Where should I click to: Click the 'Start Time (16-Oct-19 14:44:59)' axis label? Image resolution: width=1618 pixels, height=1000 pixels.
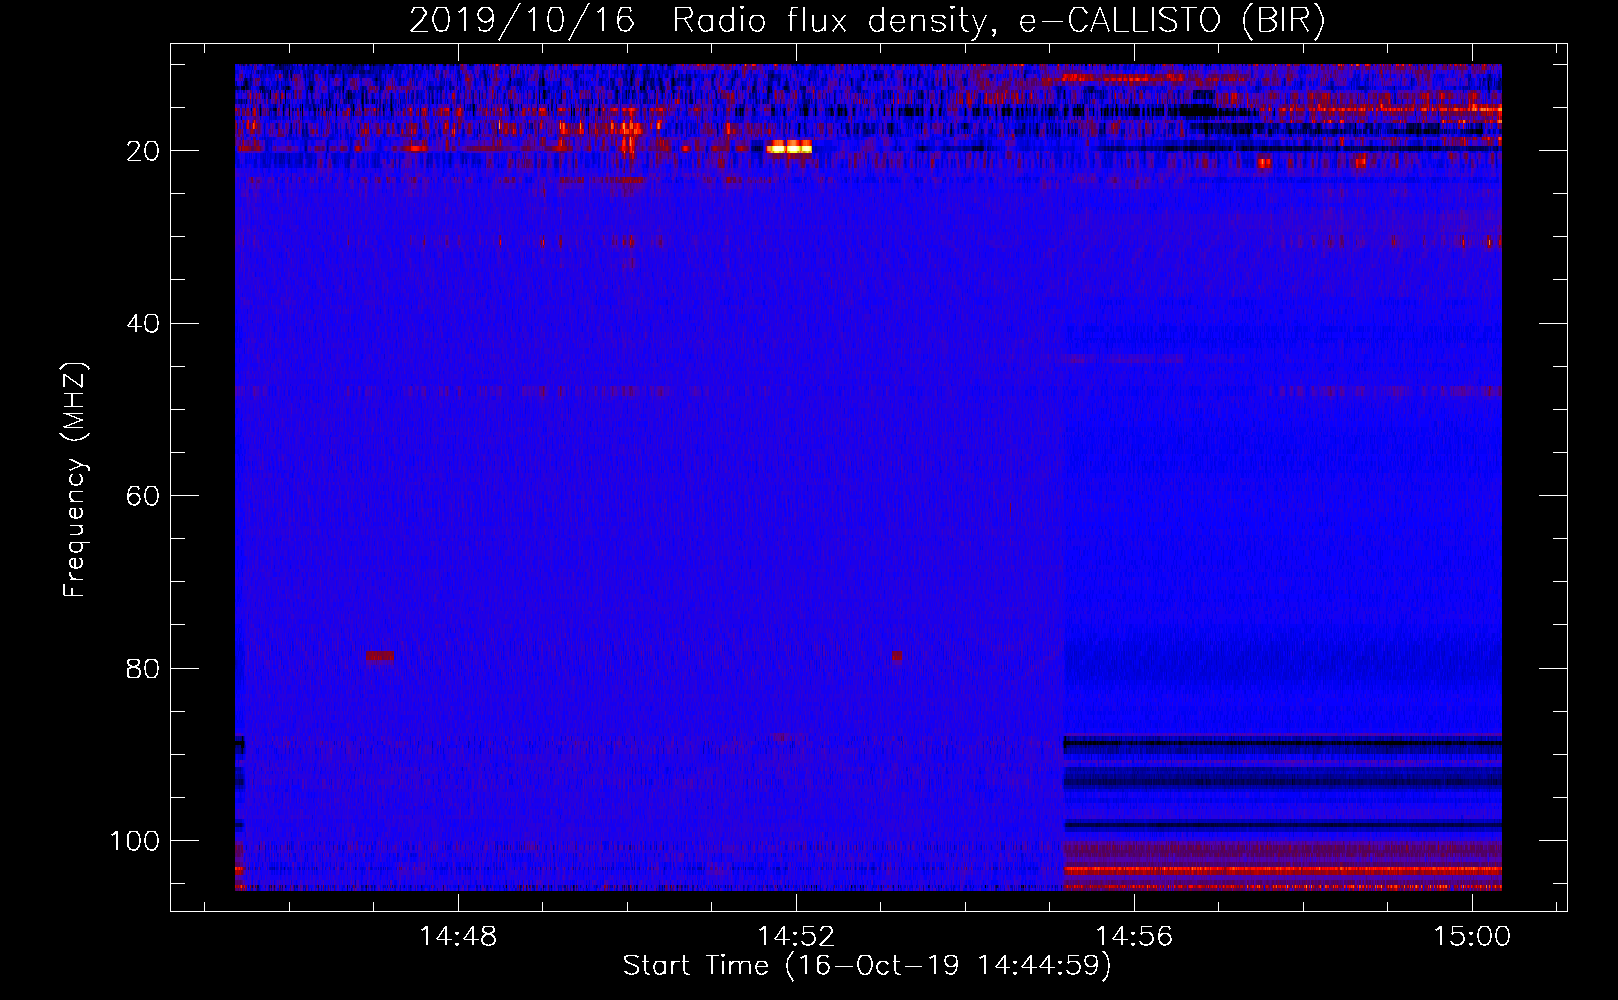tap(866, 965)
